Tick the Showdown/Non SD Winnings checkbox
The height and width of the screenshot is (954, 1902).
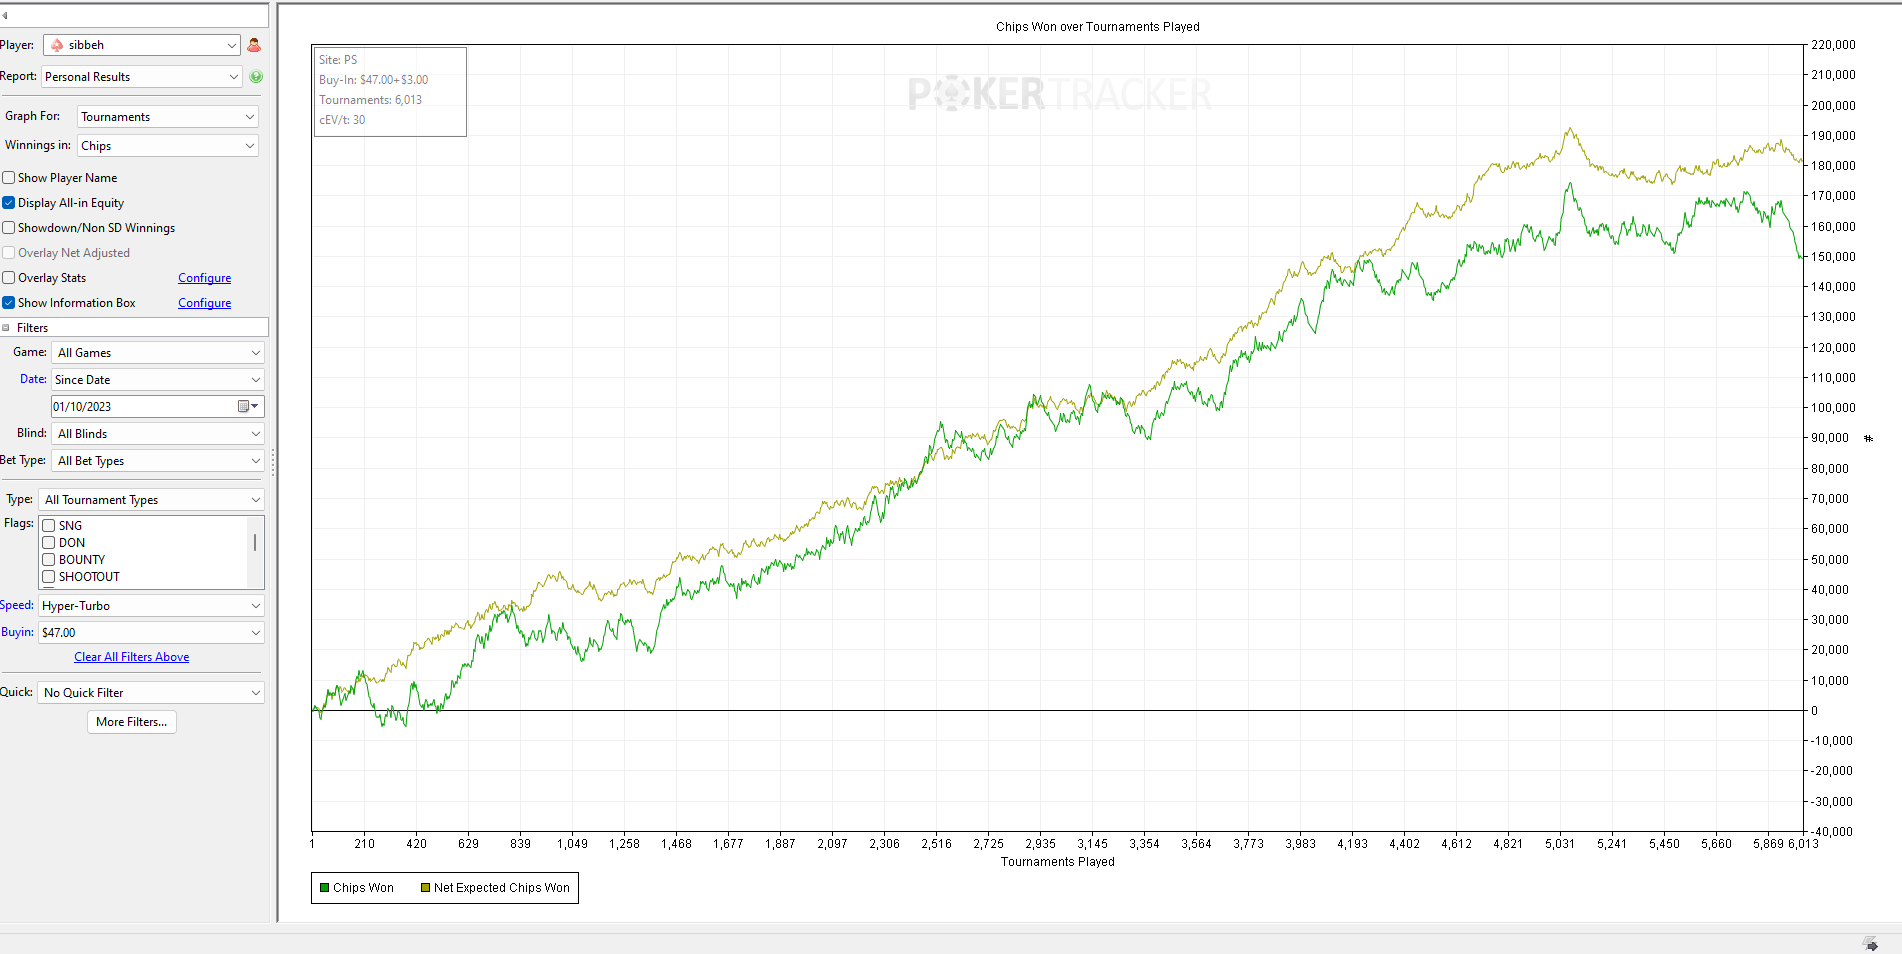tap(9, 228)
